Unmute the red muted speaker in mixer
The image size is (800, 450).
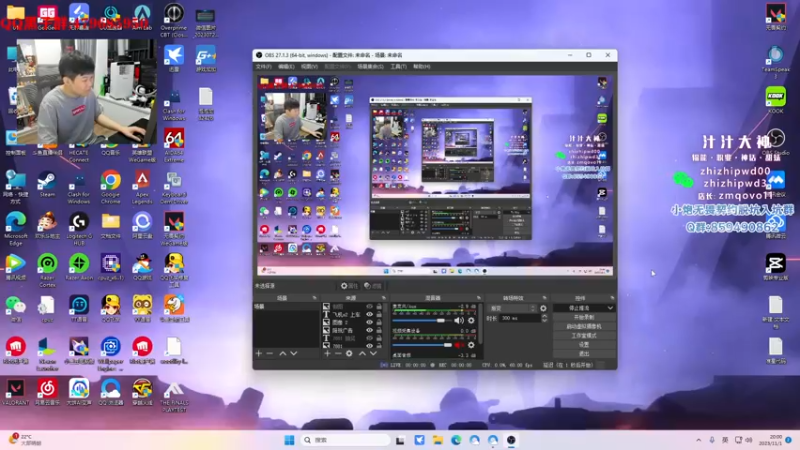[x=459, y=345]
